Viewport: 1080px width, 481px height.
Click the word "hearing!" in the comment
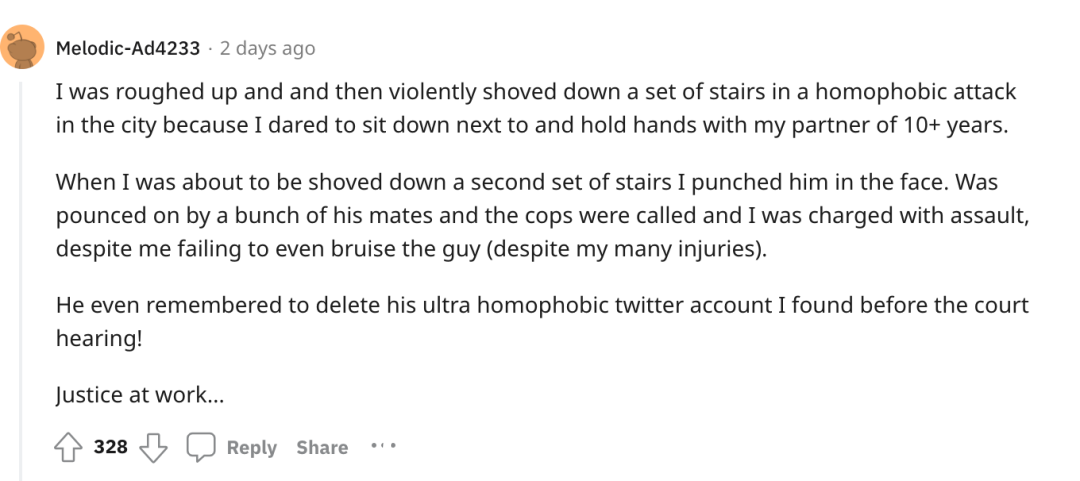[98, 338]
